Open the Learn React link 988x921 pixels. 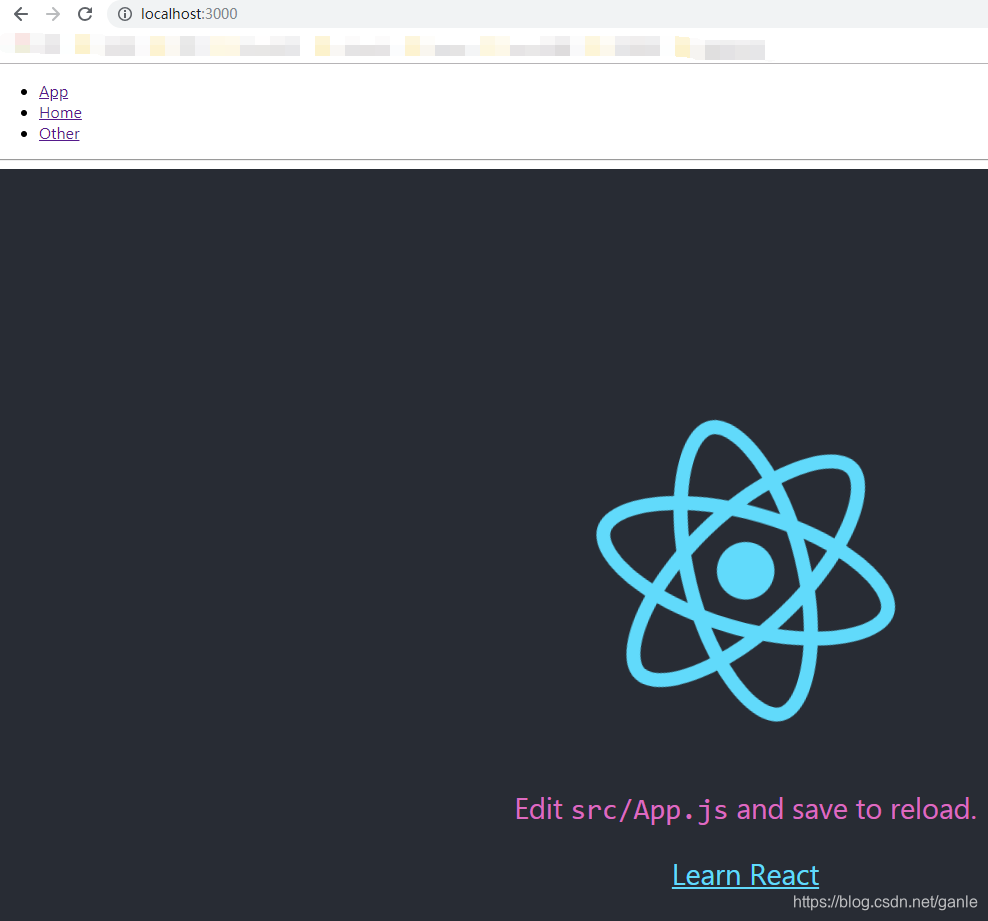click(x=745, y=875)
